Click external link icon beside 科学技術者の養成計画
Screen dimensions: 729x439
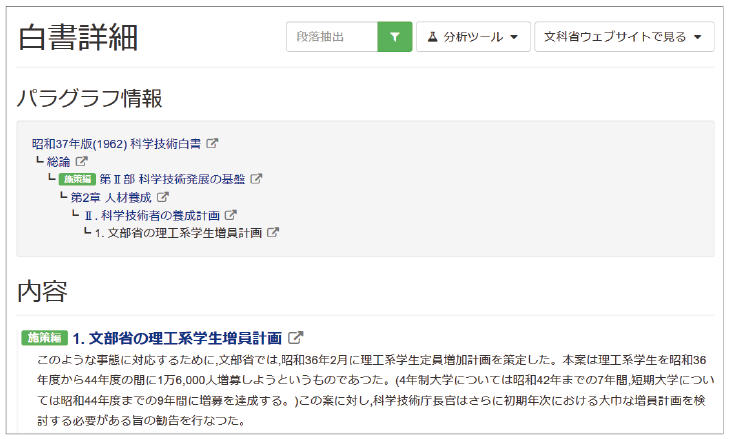pyautogui.click(x=231, y=215)
